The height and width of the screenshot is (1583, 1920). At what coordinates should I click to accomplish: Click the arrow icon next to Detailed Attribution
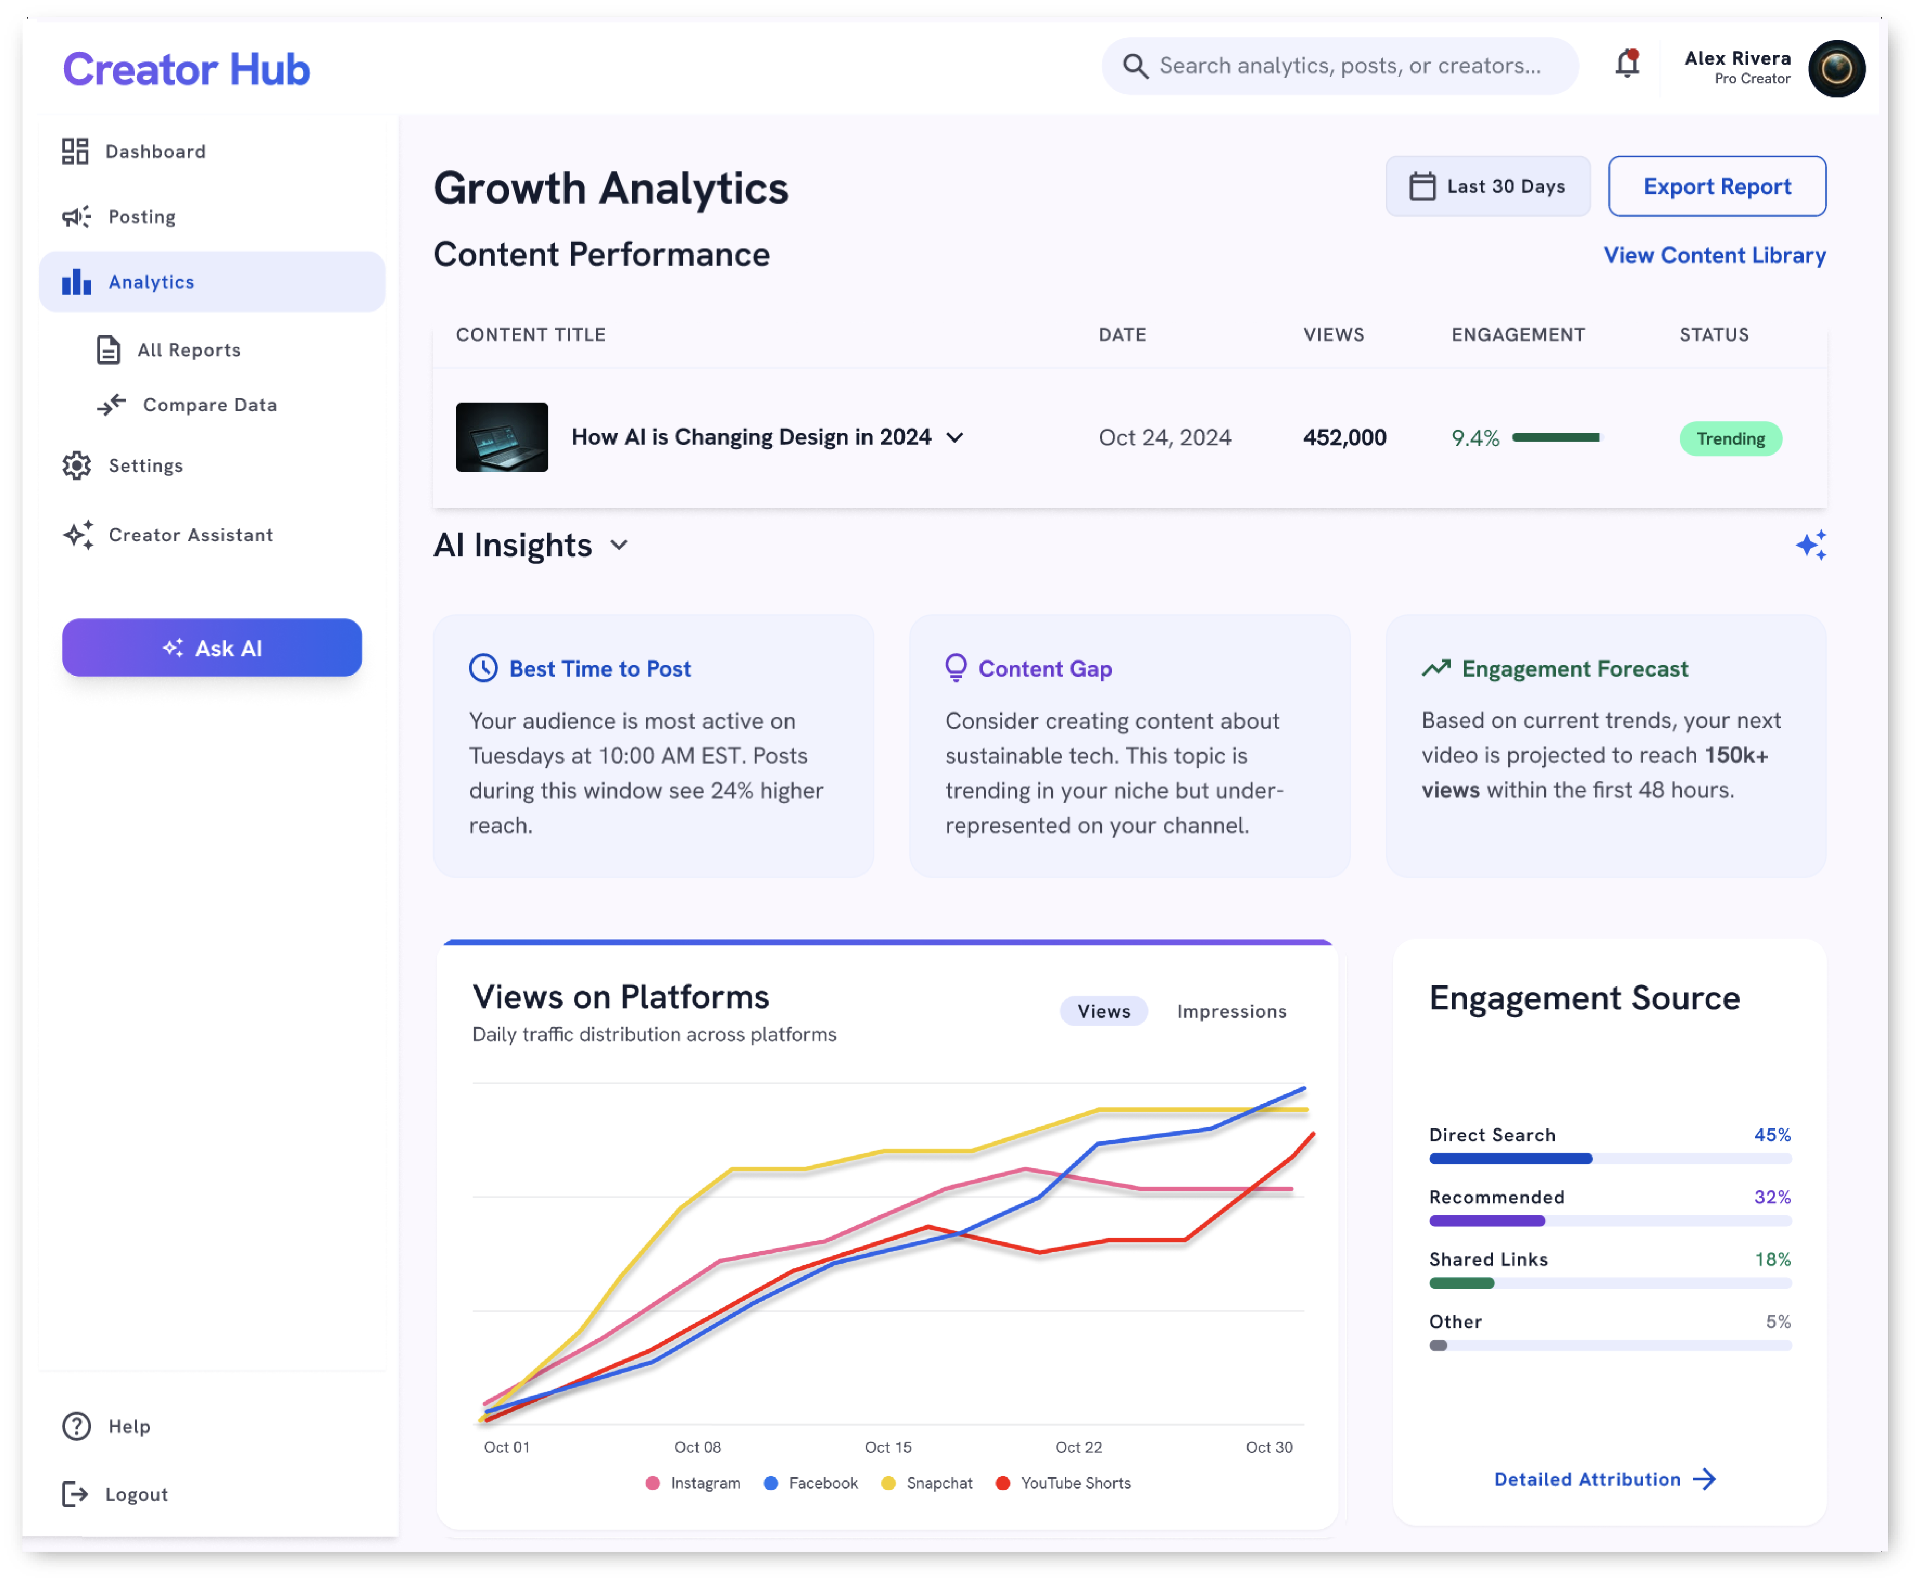tap(1705, 1479)
